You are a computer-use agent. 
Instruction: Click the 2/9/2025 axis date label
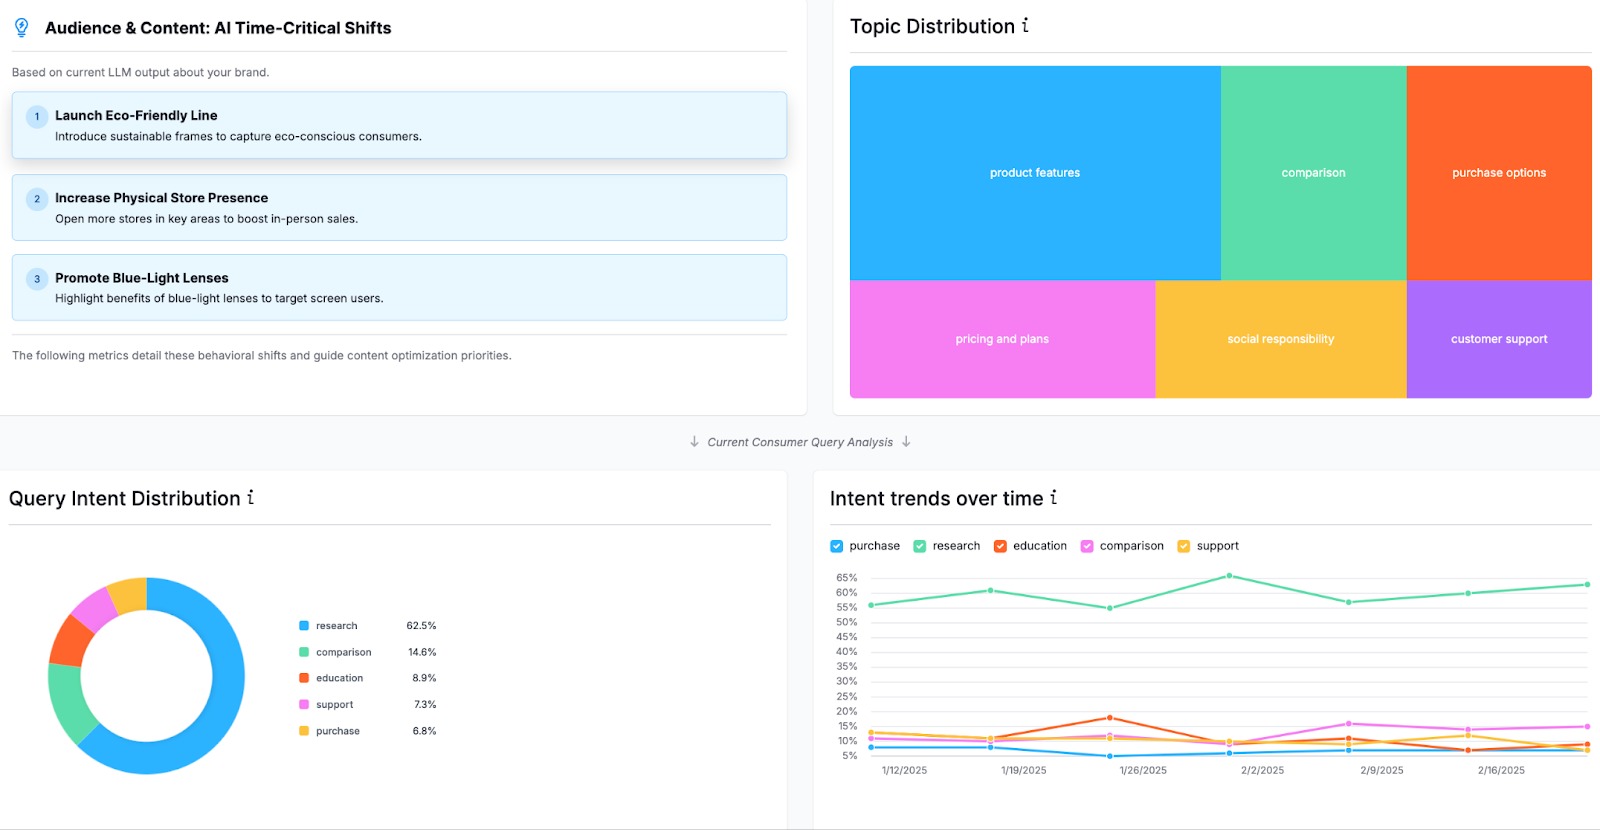[1382, 771]
